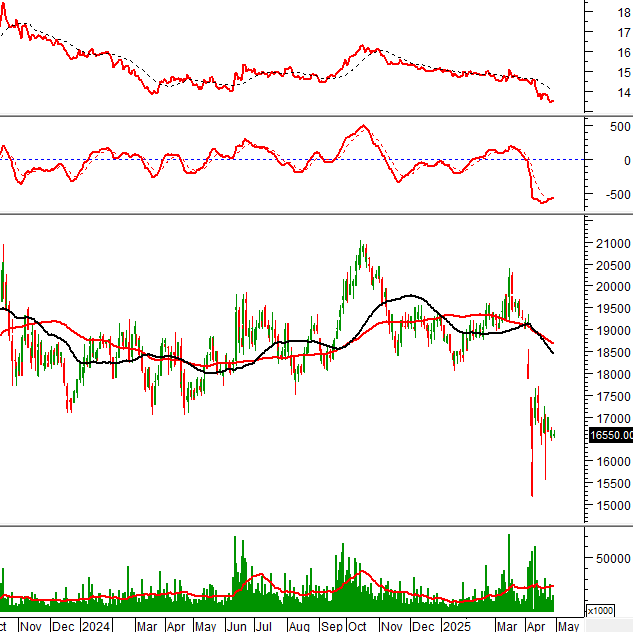This screenshot has height=632, width=633.
Task: Click the 16 label on top panel axis
Action: pyautogui.click(x=624, y=52)
